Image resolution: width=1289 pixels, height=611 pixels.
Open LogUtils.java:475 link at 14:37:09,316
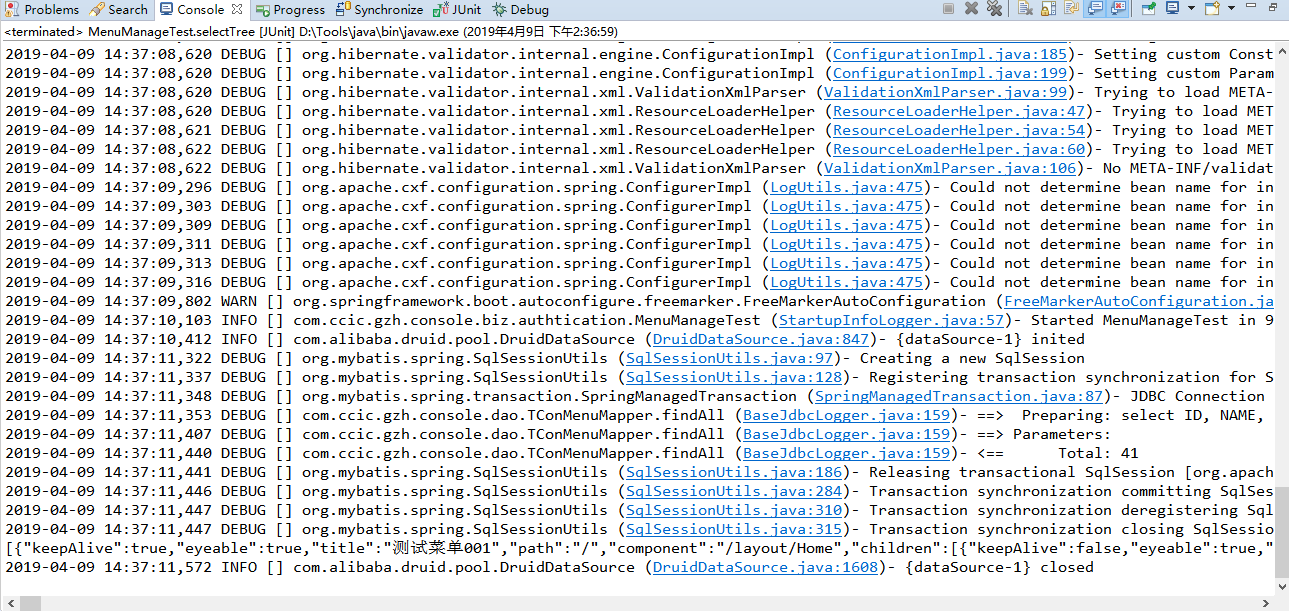pos(846,282)
